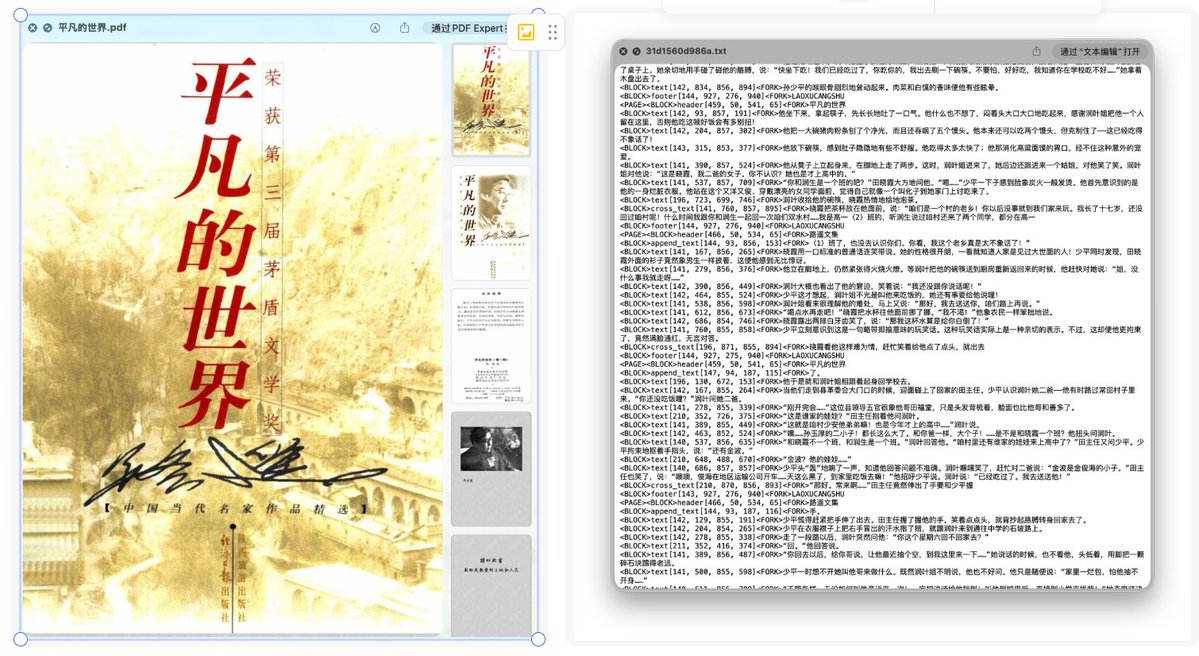This screenshot has width=1199, height=656.
Task: Click the circle-slash icon beside 31d1560d986a.txt
Action: (636, 51)
